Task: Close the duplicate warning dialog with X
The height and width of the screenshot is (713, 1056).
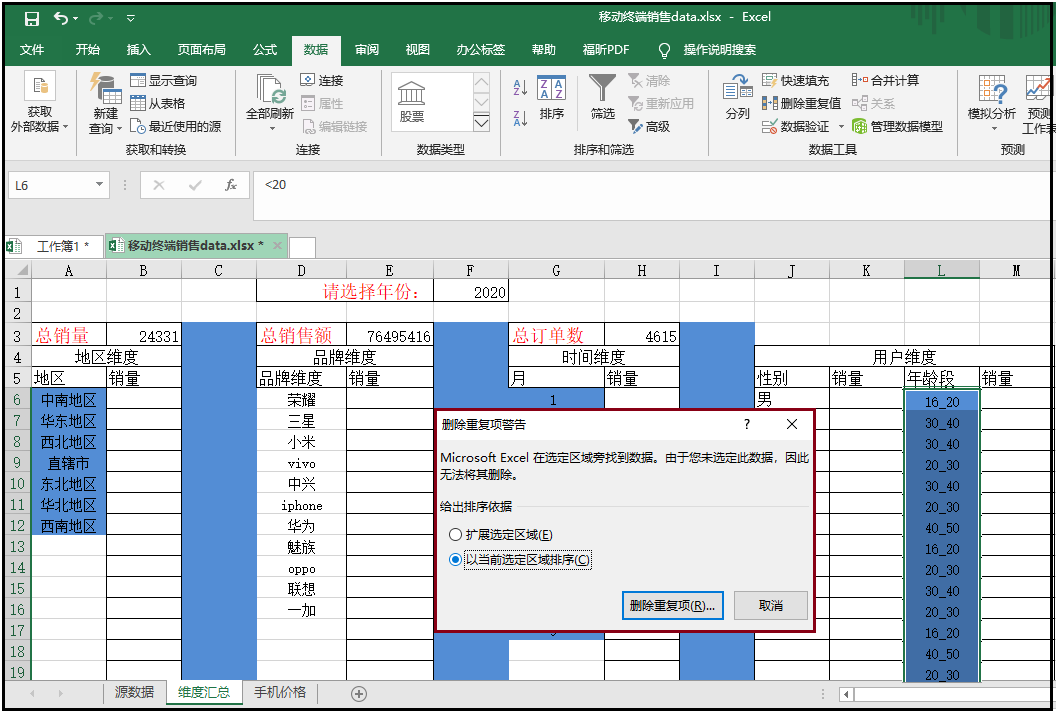Action: pos(792,424)
